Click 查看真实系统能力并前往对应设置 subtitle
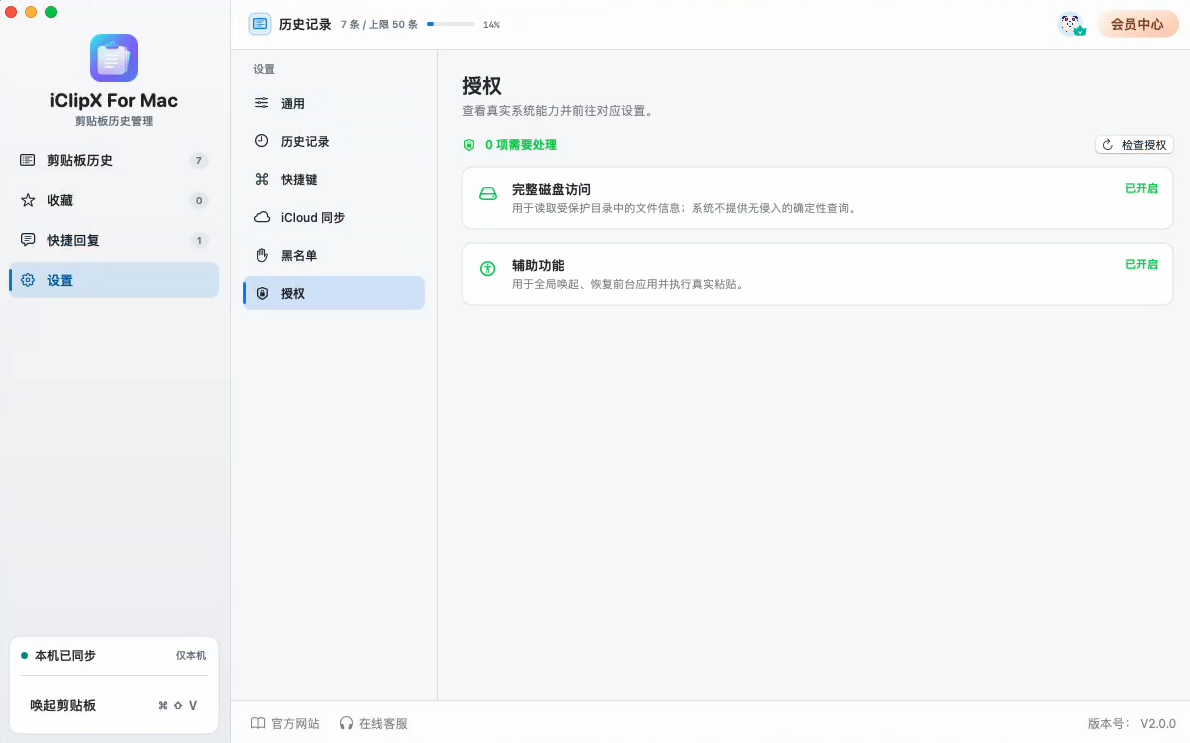 click(x=559, y=111)
